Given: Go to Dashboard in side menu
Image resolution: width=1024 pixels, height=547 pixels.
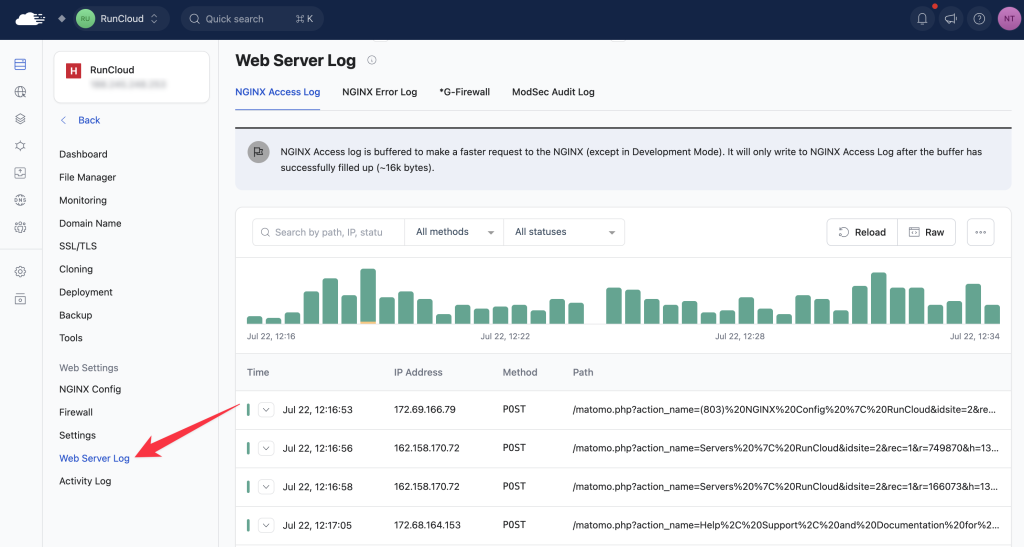Looking at the screenshot, I should click(x=83, y=154).
